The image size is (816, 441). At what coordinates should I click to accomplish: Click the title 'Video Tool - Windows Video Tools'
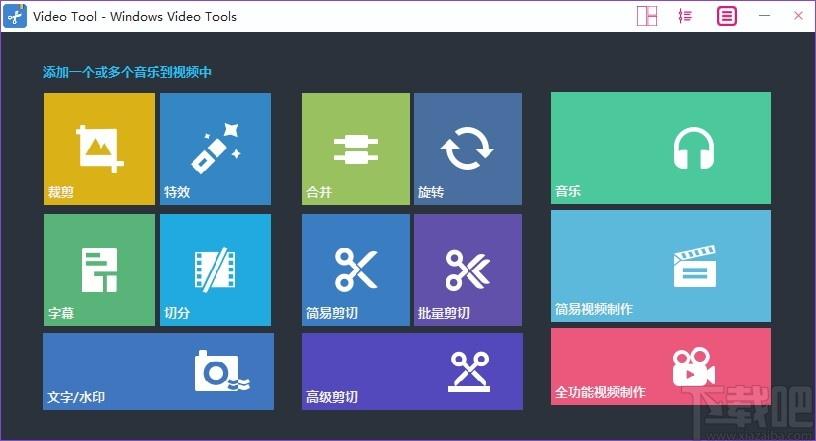point(135,17)
